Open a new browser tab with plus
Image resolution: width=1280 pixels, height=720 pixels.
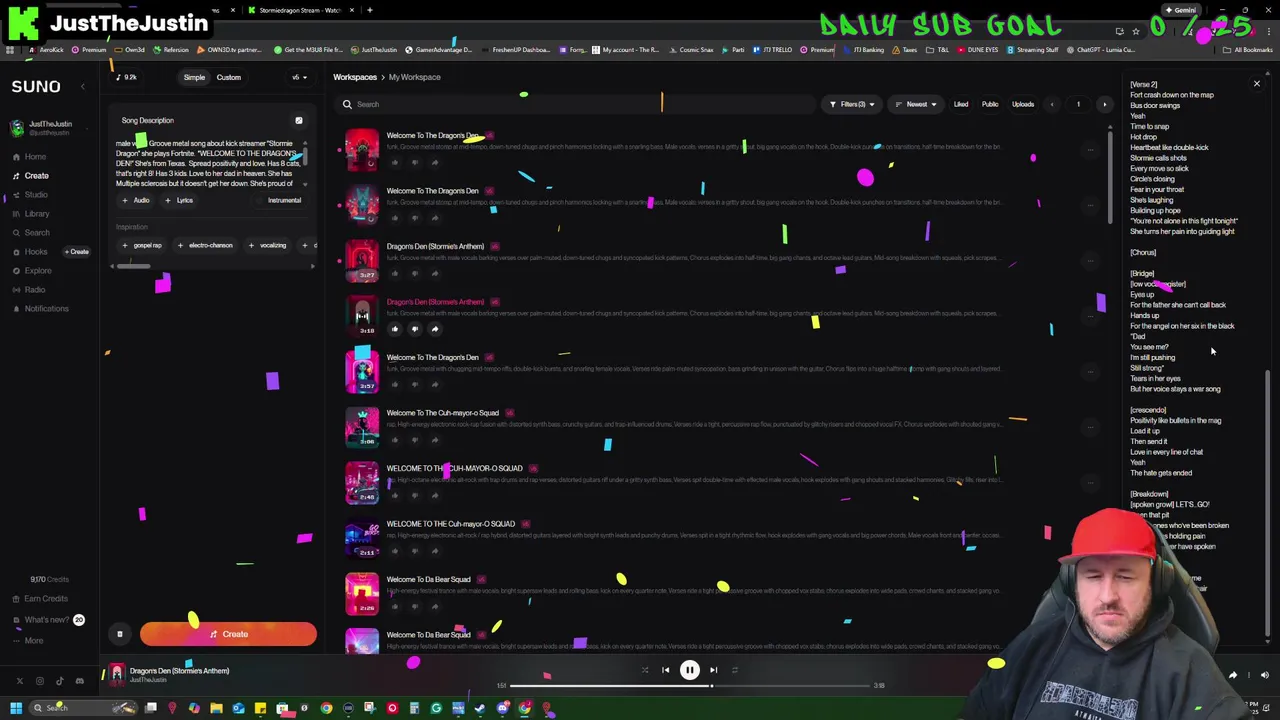pyautogui.click(x=370, y=10)
